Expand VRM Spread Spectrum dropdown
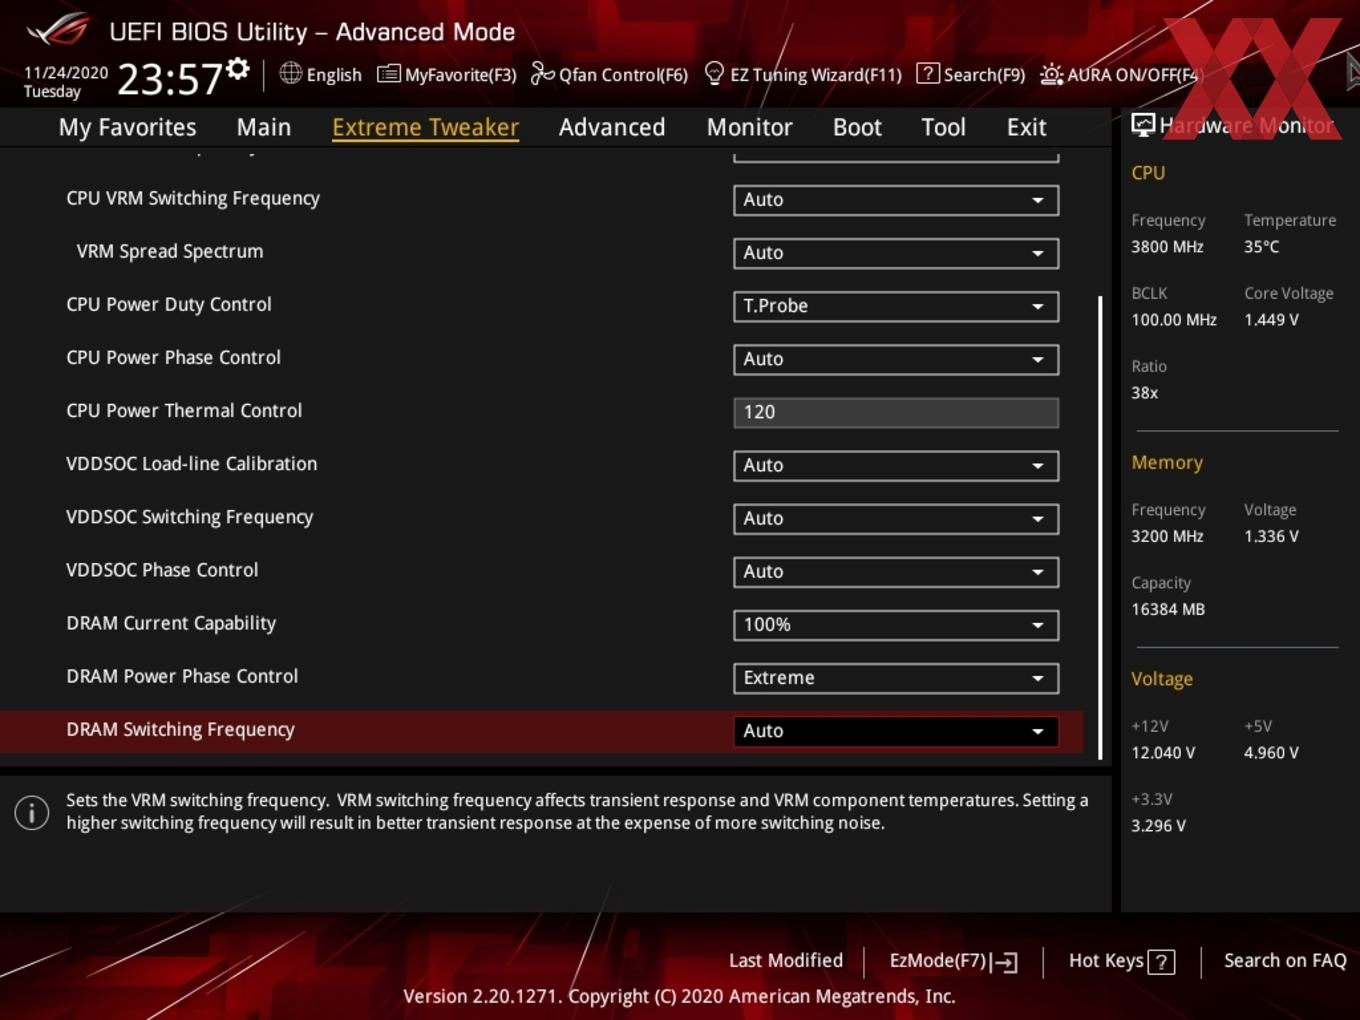The height and width of the screenshot is (1020, 1360). 896,253
